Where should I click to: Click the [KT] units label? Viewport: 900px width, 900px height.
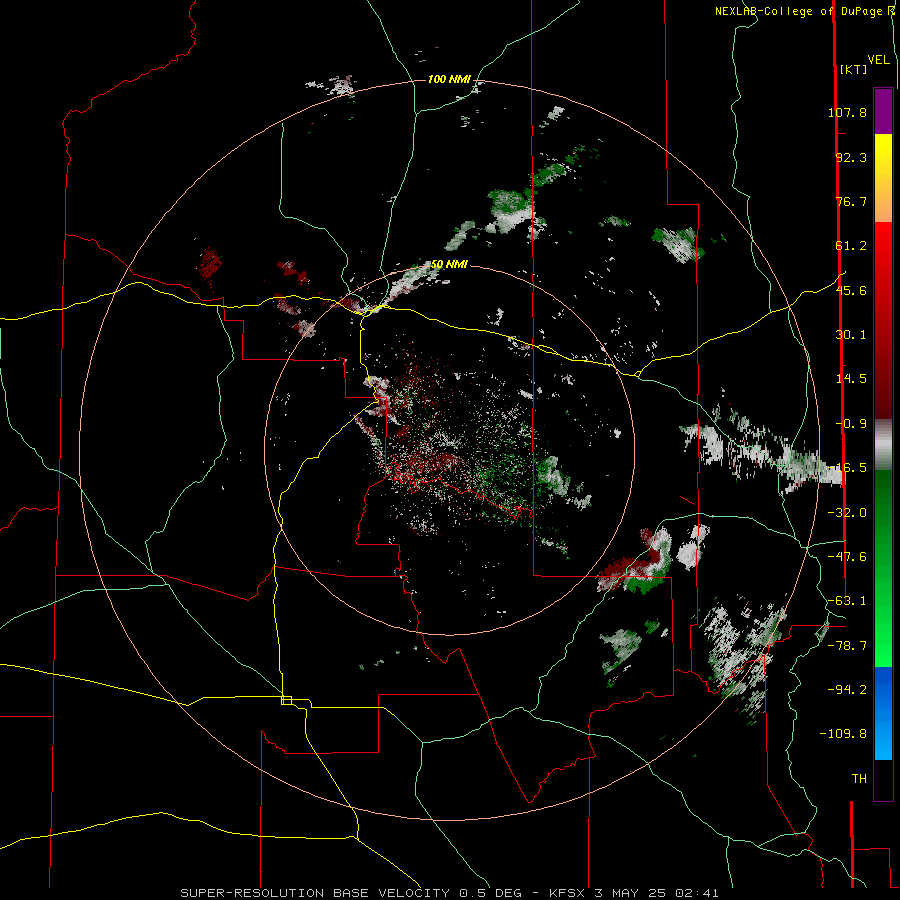tap(853, 69)
